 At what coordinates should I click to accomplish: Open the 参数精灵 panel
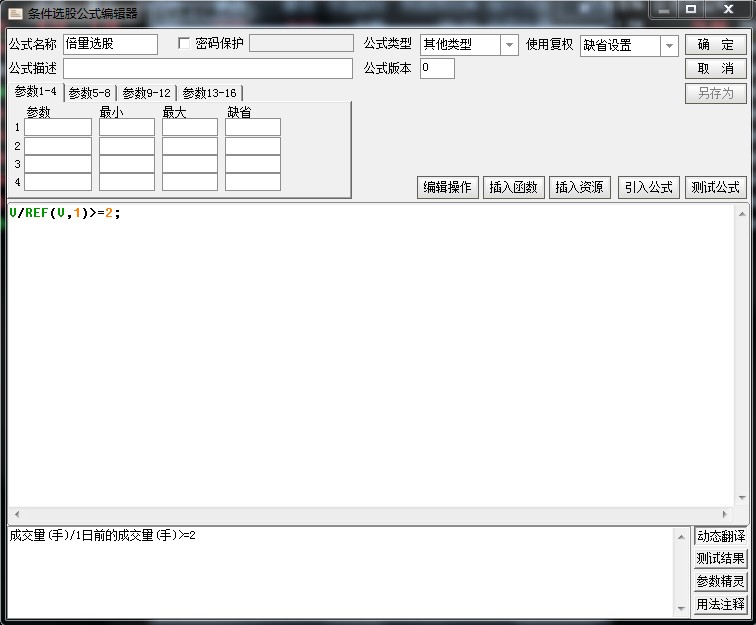(x=721, y=581)
